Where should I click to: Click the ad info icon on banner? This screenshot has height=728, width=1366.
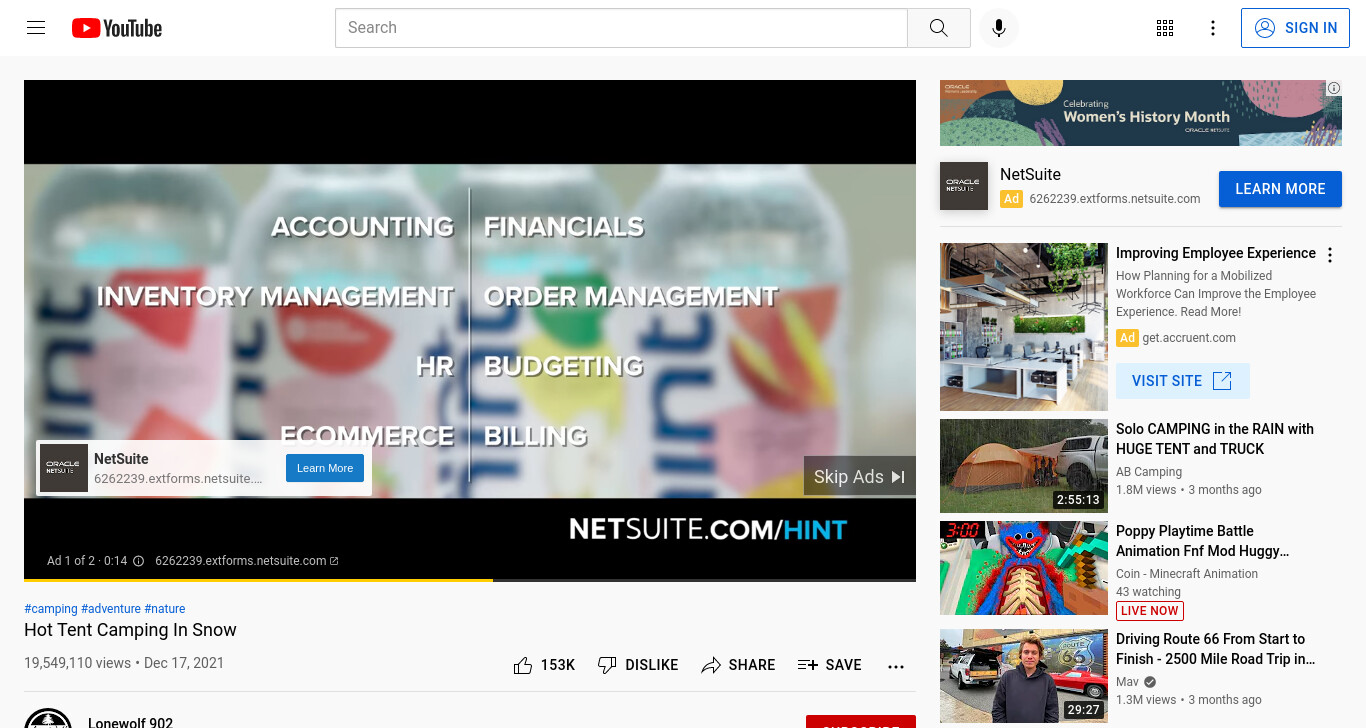click(1334, 88)
